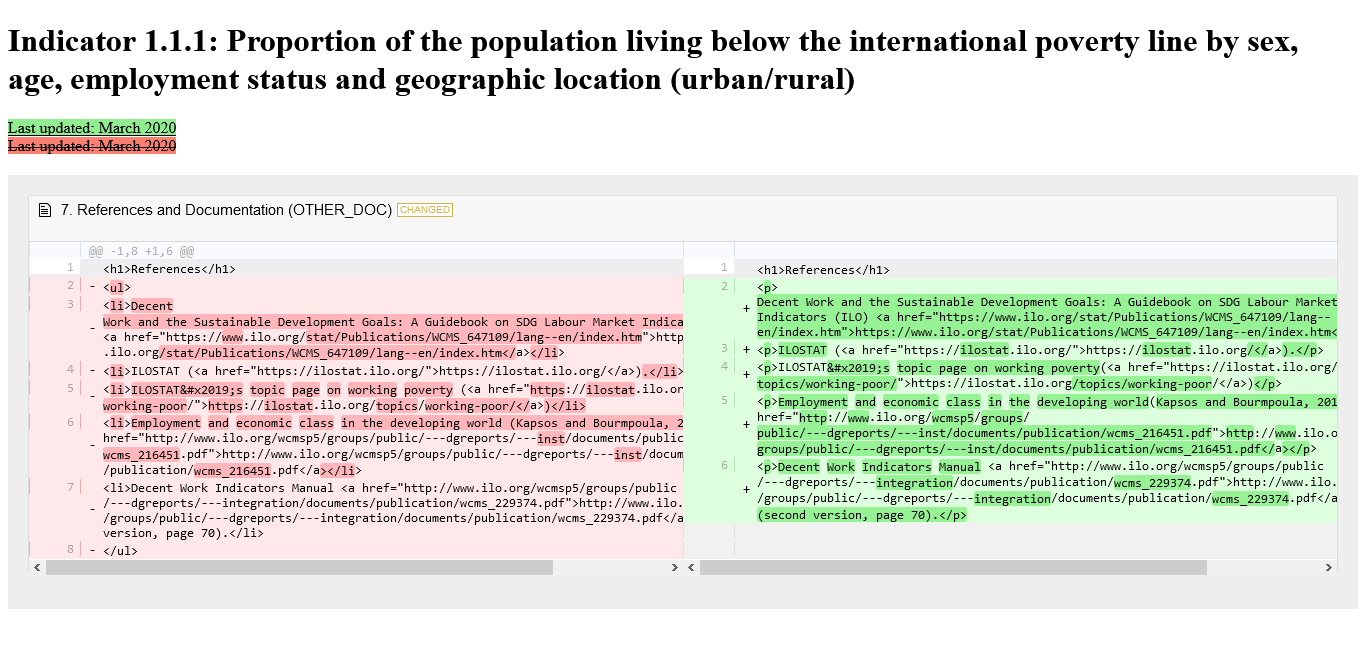Screen dimensions: 1366x654
Task: Click line number 1 in the left pane
Action: click(68, 268)
